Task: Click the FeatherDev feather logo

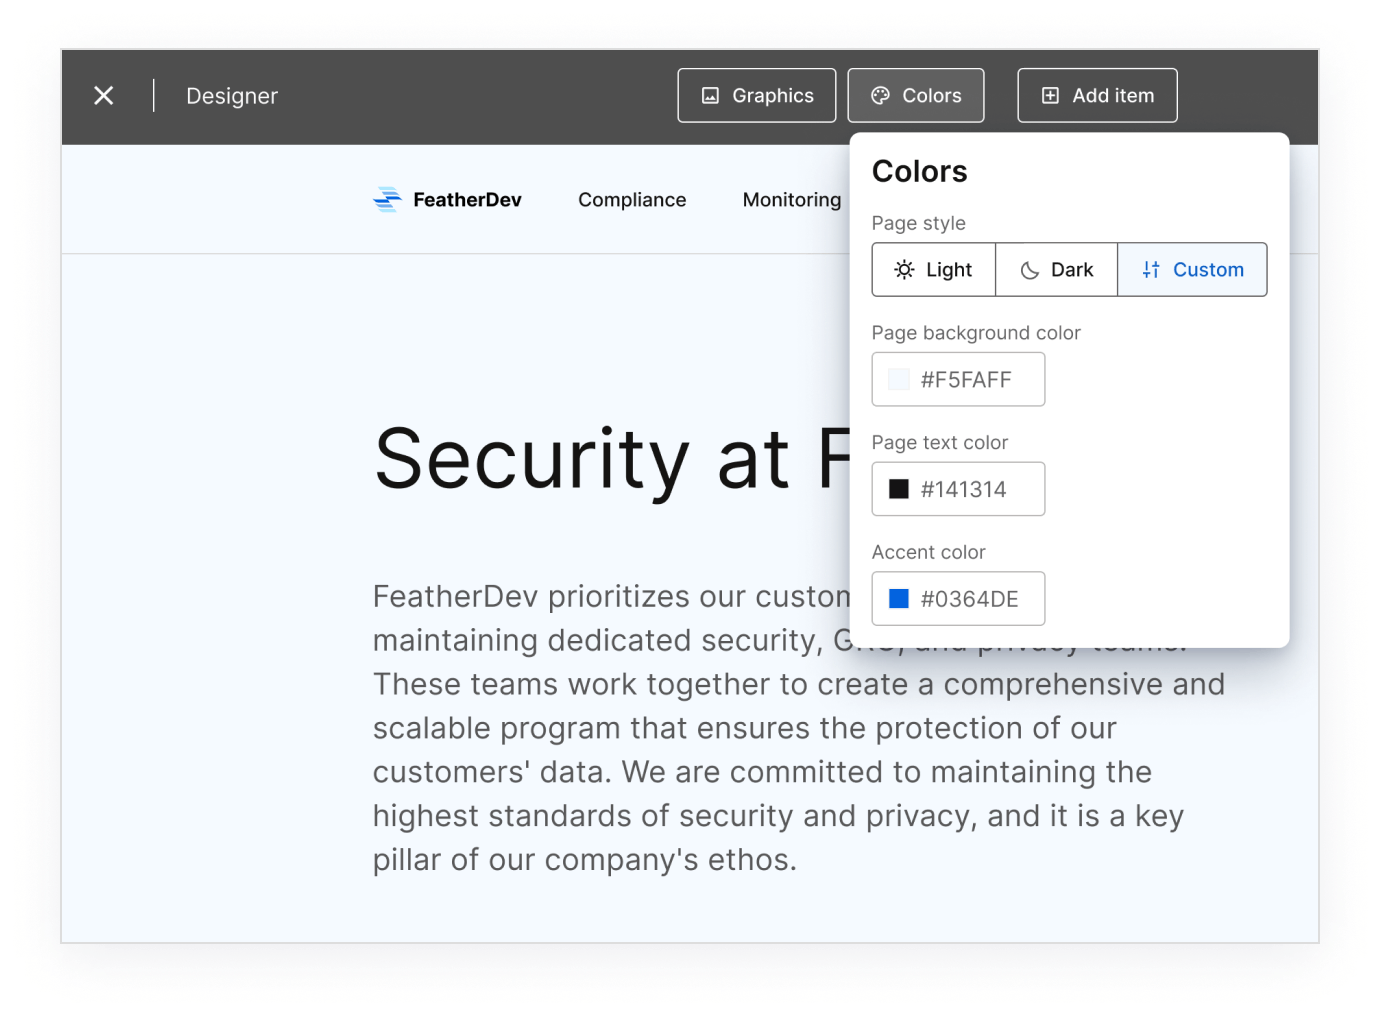Action: pos(387,200)
